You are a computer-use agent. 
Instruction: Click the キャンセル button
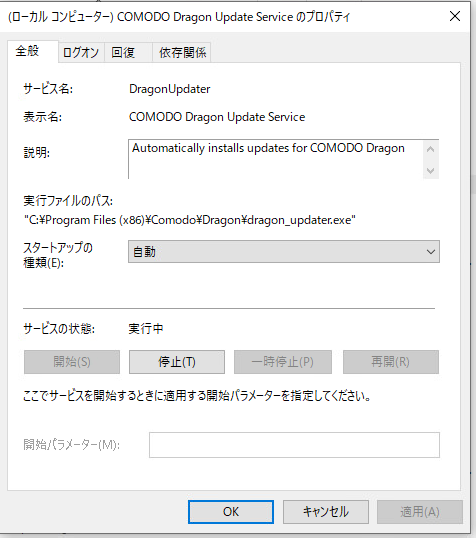click(326, 512)
